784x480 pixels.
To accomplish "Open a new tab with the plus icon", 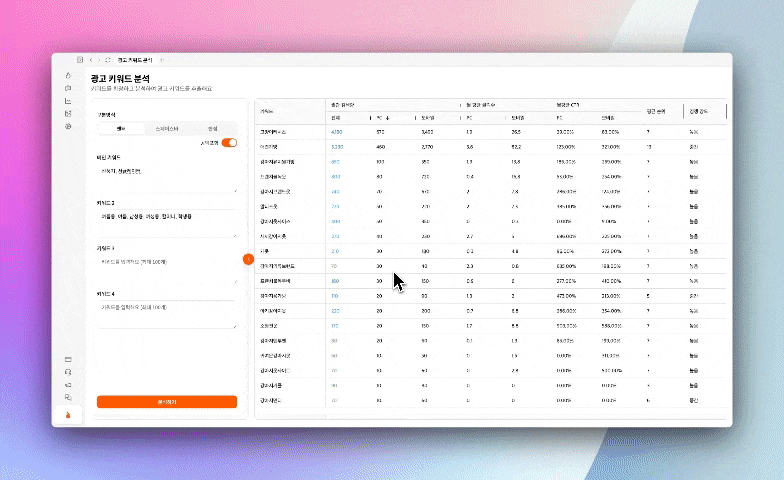I will point(162,60).
